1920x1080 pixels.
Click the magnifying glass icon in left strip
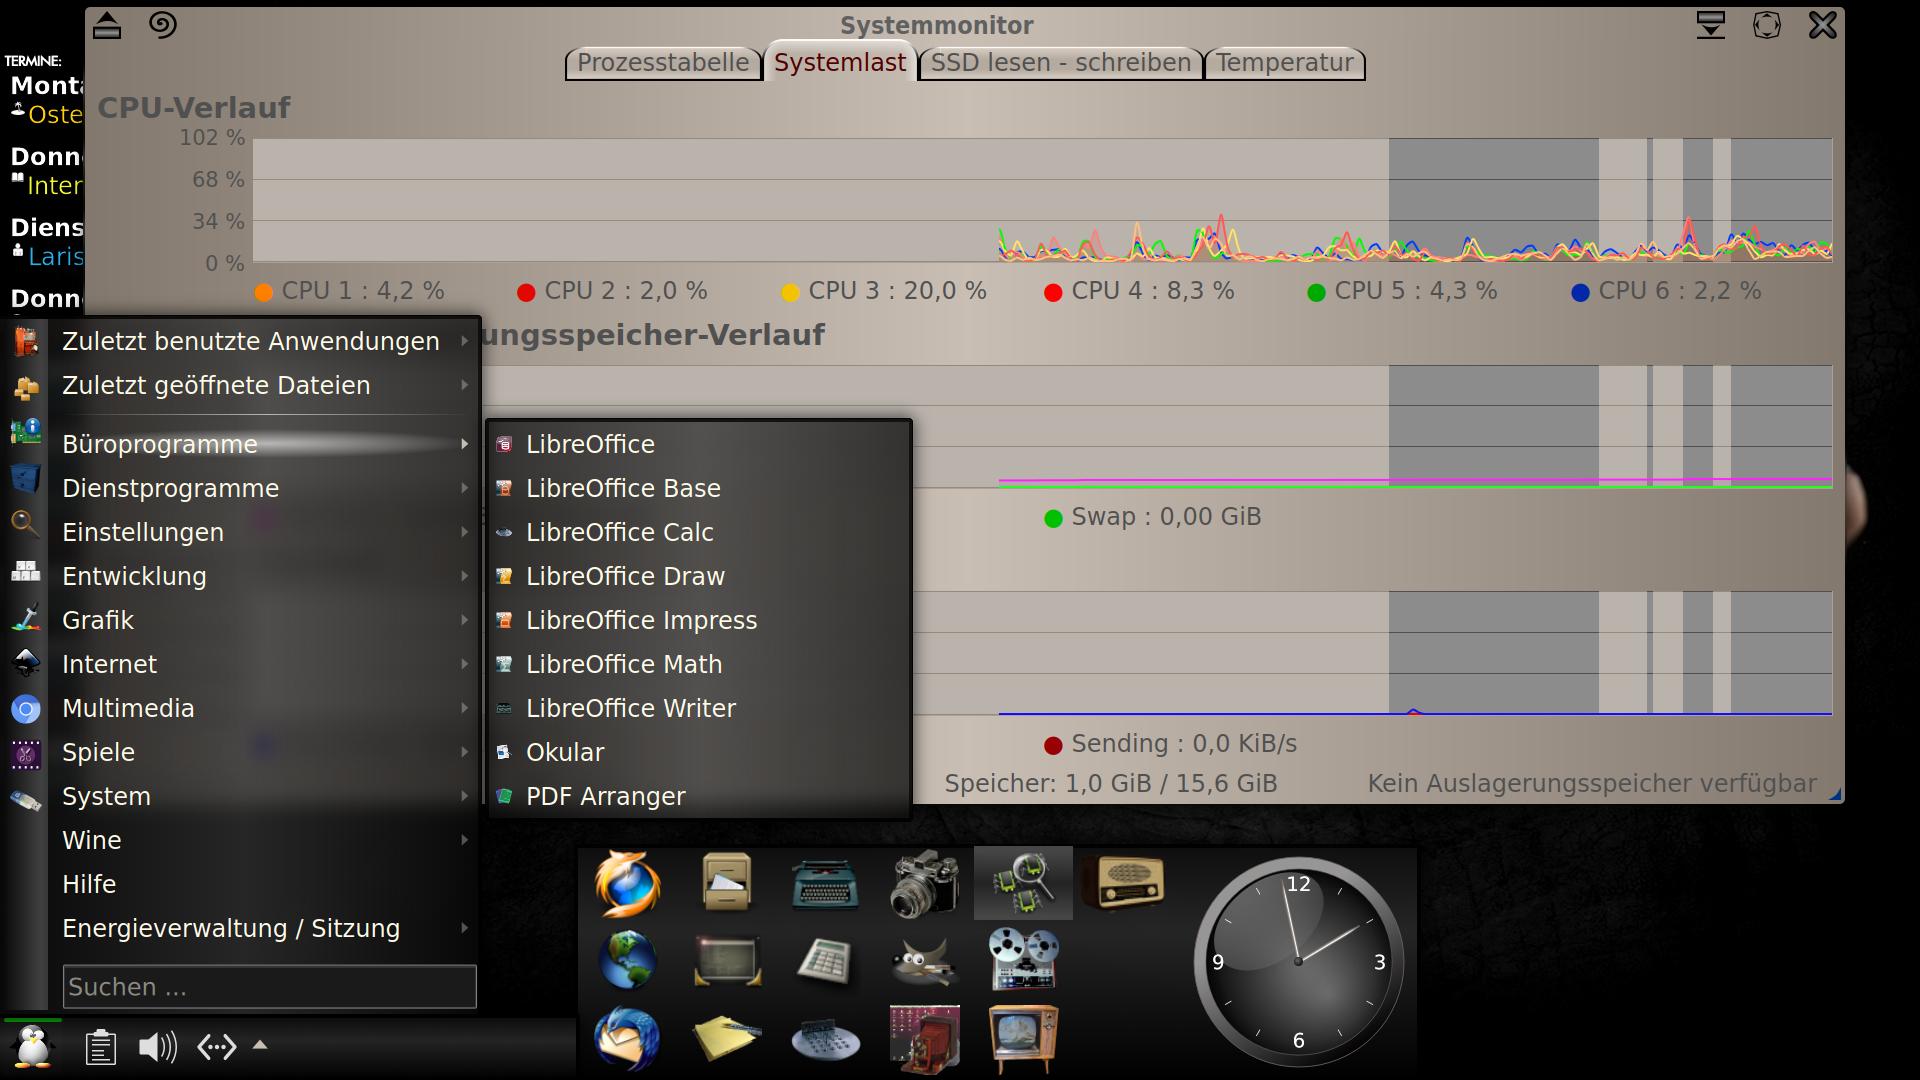[x=25, y=523]
